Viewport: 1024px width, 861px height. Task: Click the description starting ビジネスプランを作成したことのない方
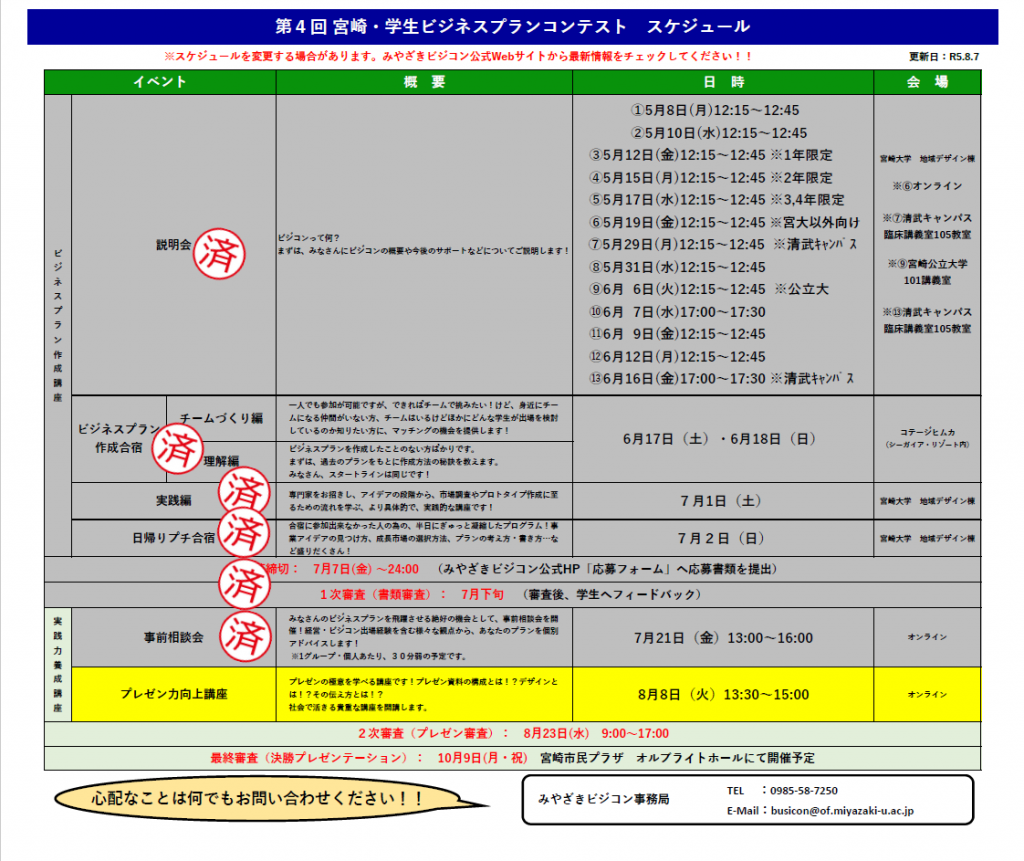(394, 462)
